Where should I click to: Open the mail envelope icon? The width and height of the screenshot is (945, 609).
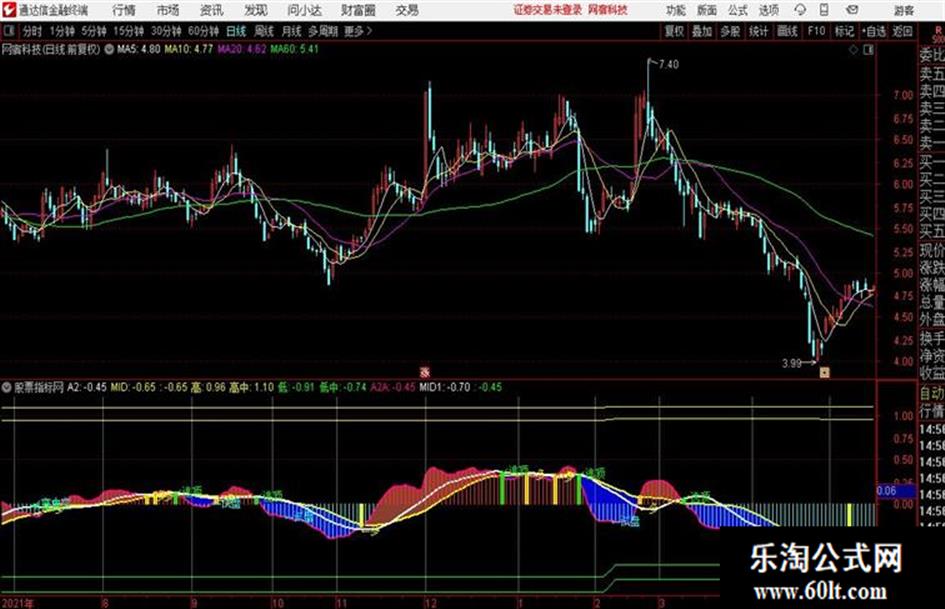(852, 10)
